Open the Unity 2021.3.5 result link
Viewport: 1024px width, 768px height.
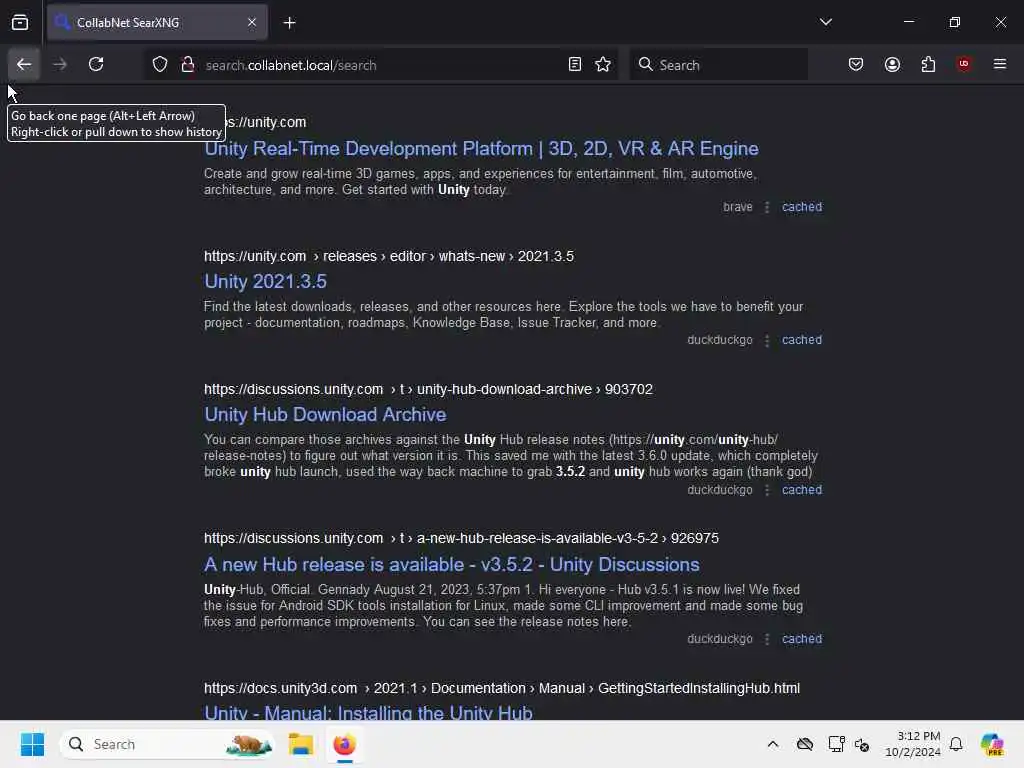pos(266,281)
